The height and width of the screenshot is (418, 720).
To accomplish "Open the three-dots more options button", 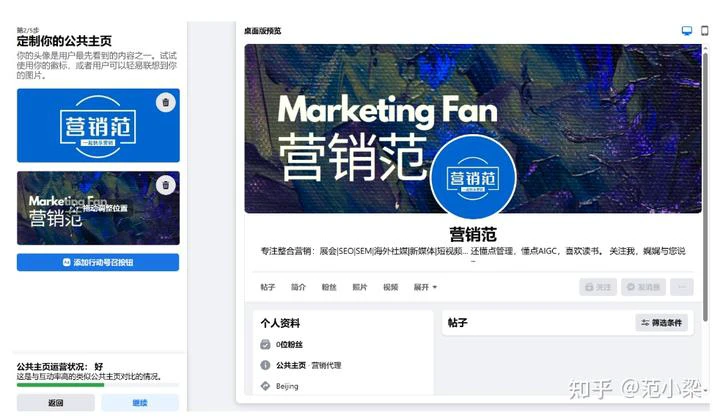I will click(x=682, y=287).
